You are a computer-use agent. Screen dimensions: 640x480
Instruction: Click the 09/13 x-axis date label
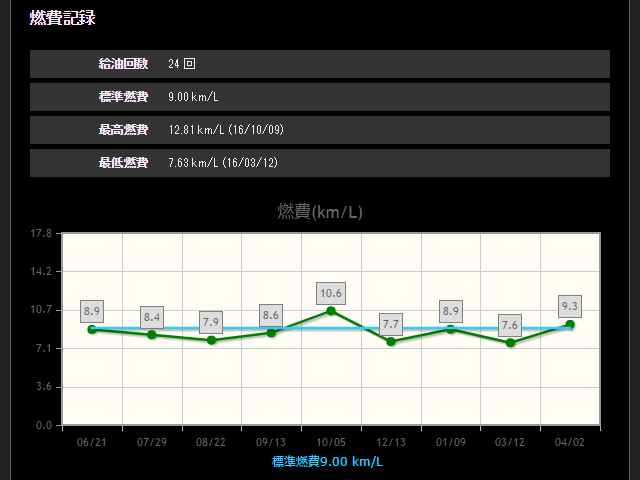(271, 442)
